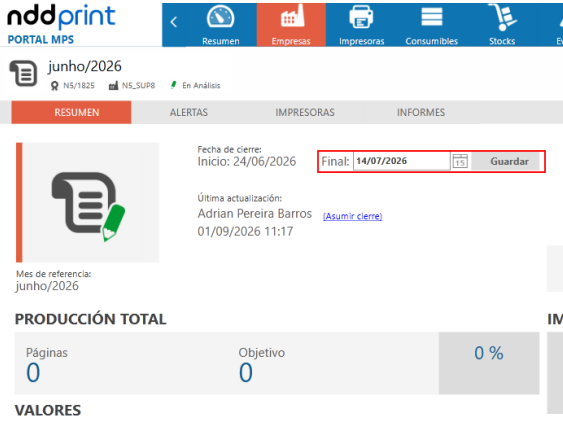This screenshot has height=433, width=563.
Task: Click the 01/09/2026 11:17 timestamp
Action: (x=245, y=232)
